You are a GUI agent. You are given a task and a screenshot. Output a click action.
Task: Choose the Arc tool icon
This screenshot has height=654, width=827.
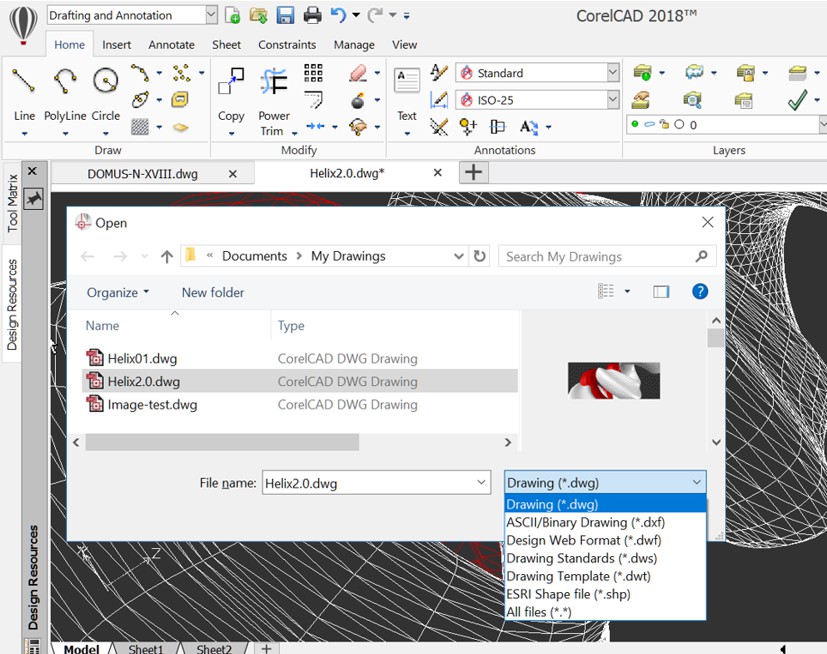(140, 72)
